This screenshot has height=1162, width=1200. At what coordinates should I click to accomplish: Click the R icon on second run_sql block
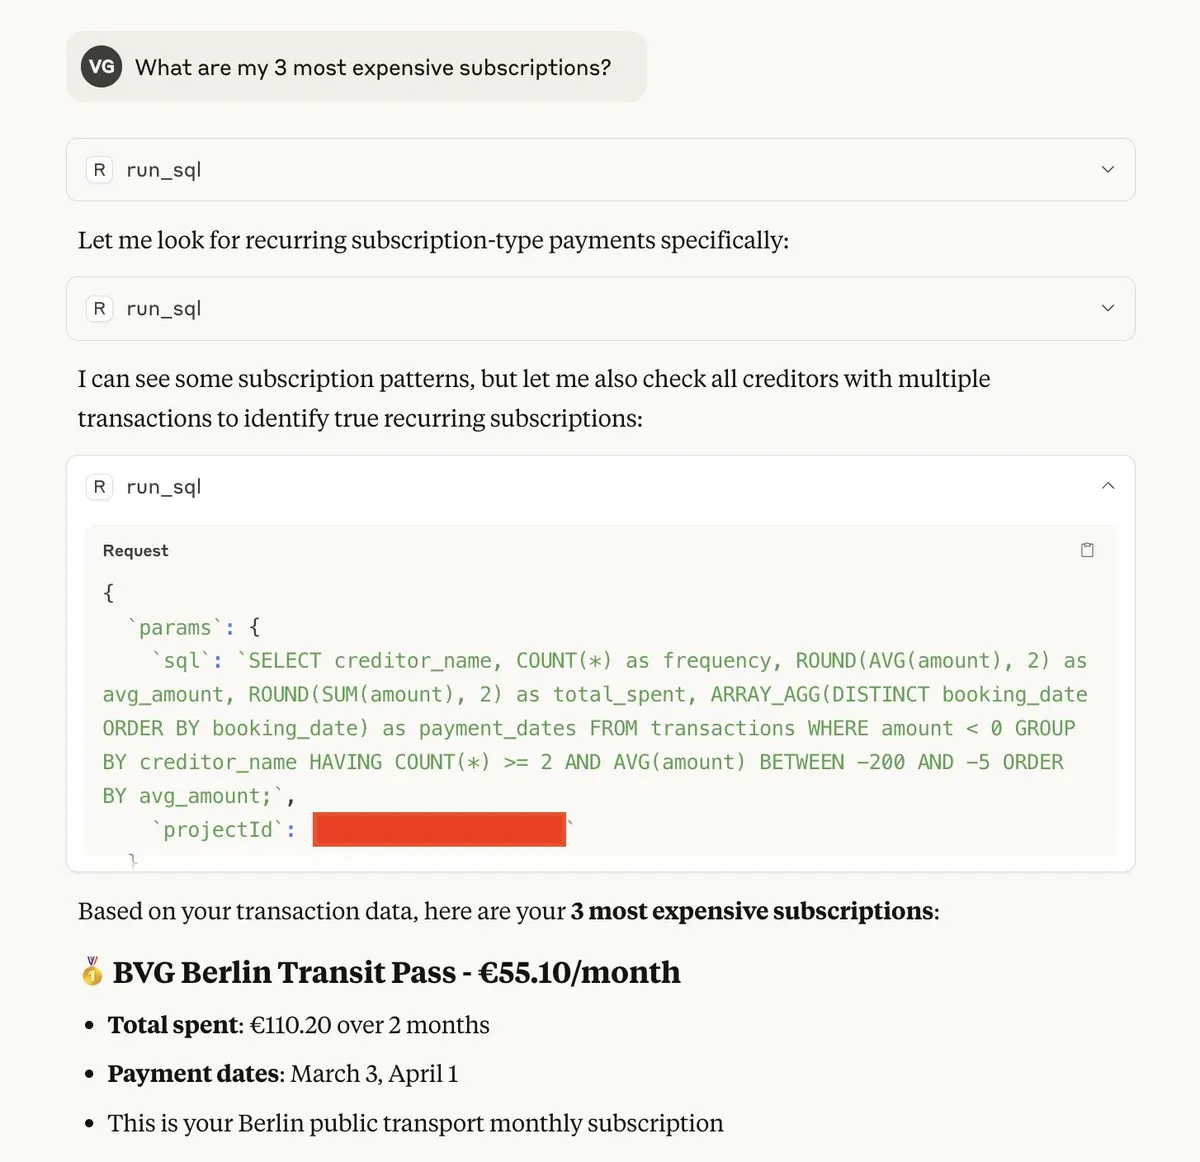click(99, 309)
